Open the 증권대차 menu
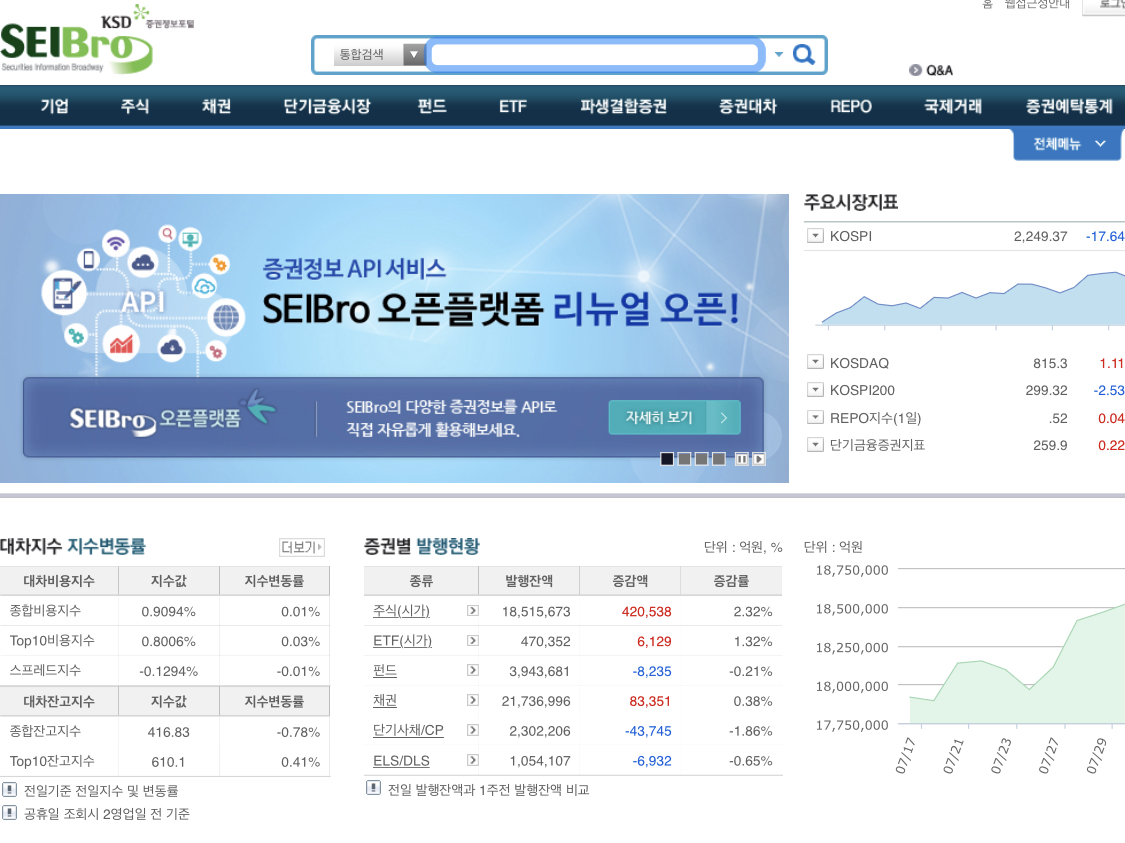The width and height of the screenshot is (1125, 843). pyautogui.click(x=748, y=106)
